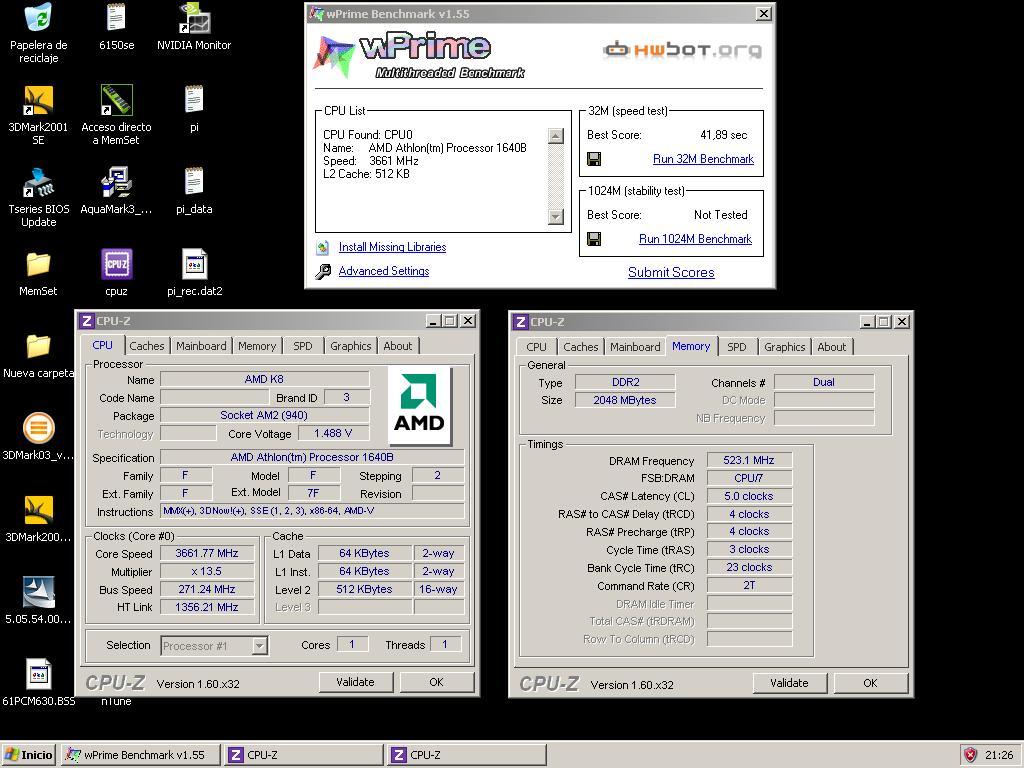Click Validate in right CPU-Z Memory window

pos(789,683)
